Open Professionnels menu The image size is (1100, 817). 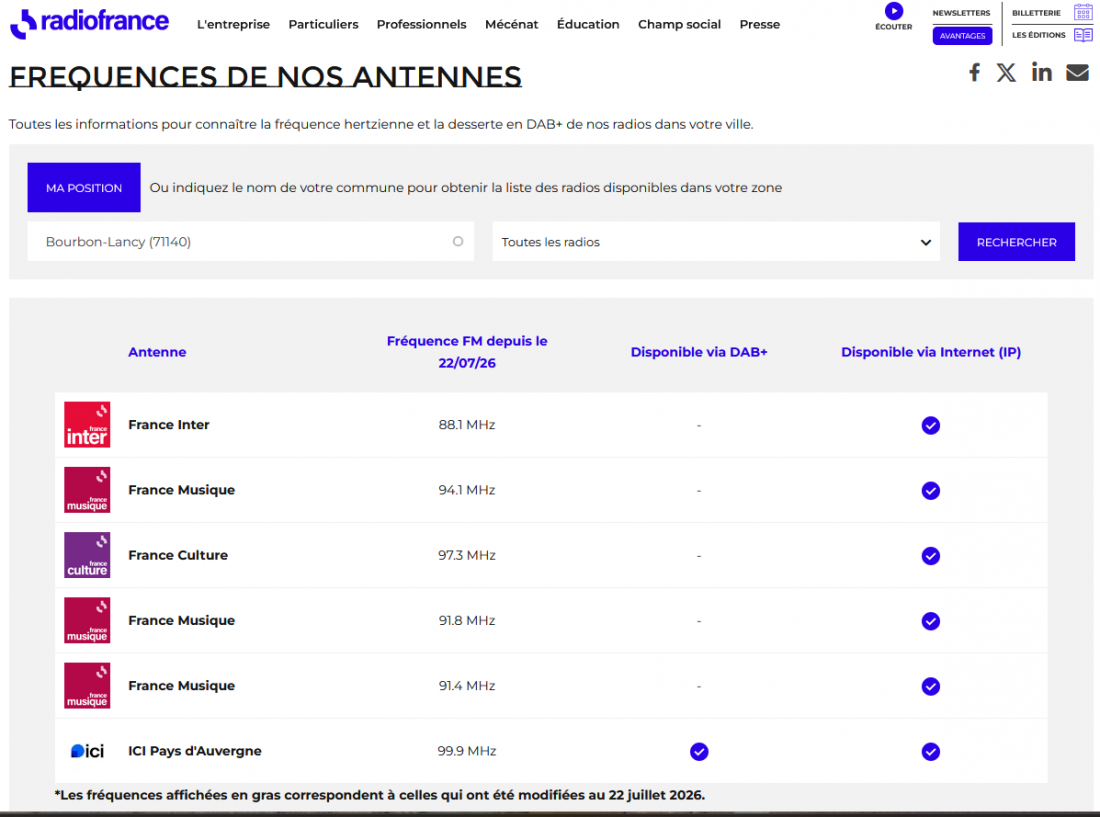click(422, 25)
